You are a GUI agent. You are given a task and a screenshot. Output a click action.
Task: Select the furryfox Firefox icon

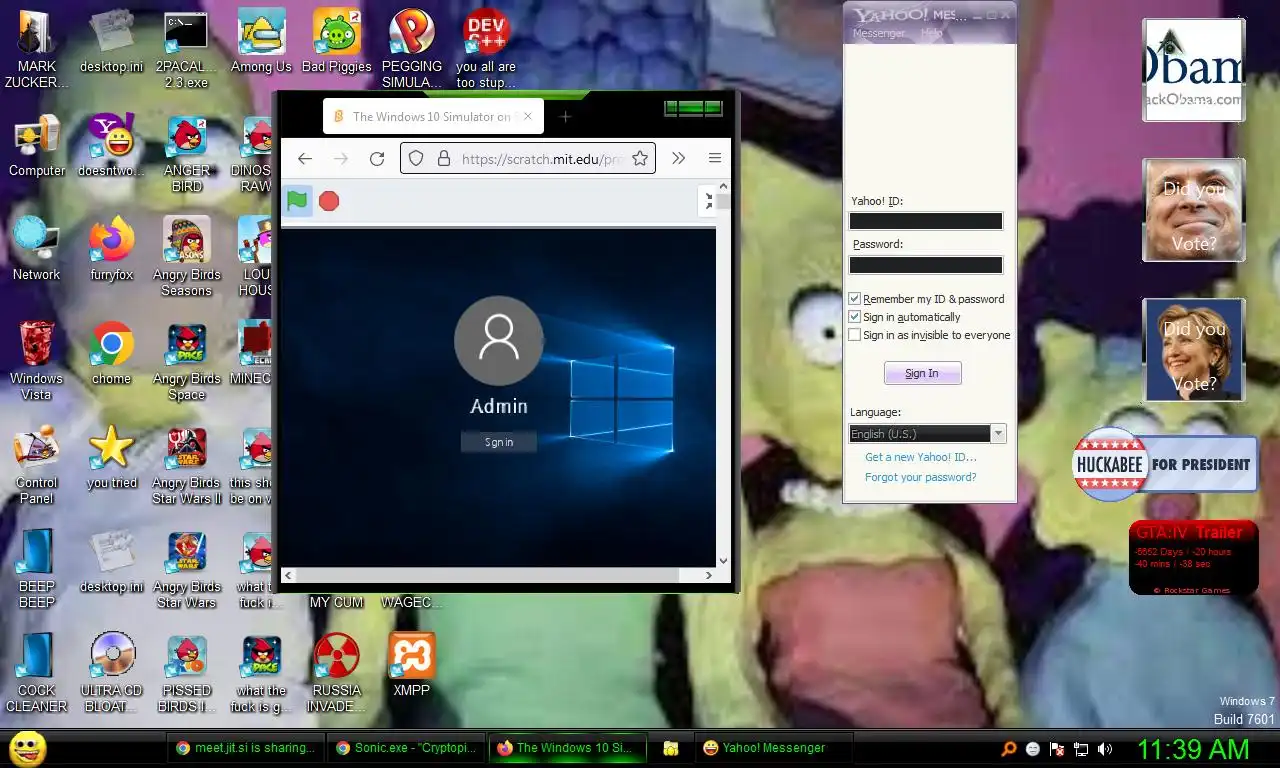click(111, 250)
